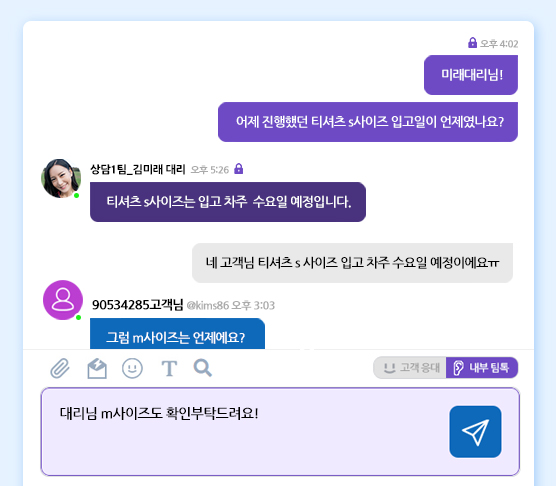This screenshot has width=556, height=486.
Task: Click the magnifying glass search icon
Action: click(x=202, y=368)
